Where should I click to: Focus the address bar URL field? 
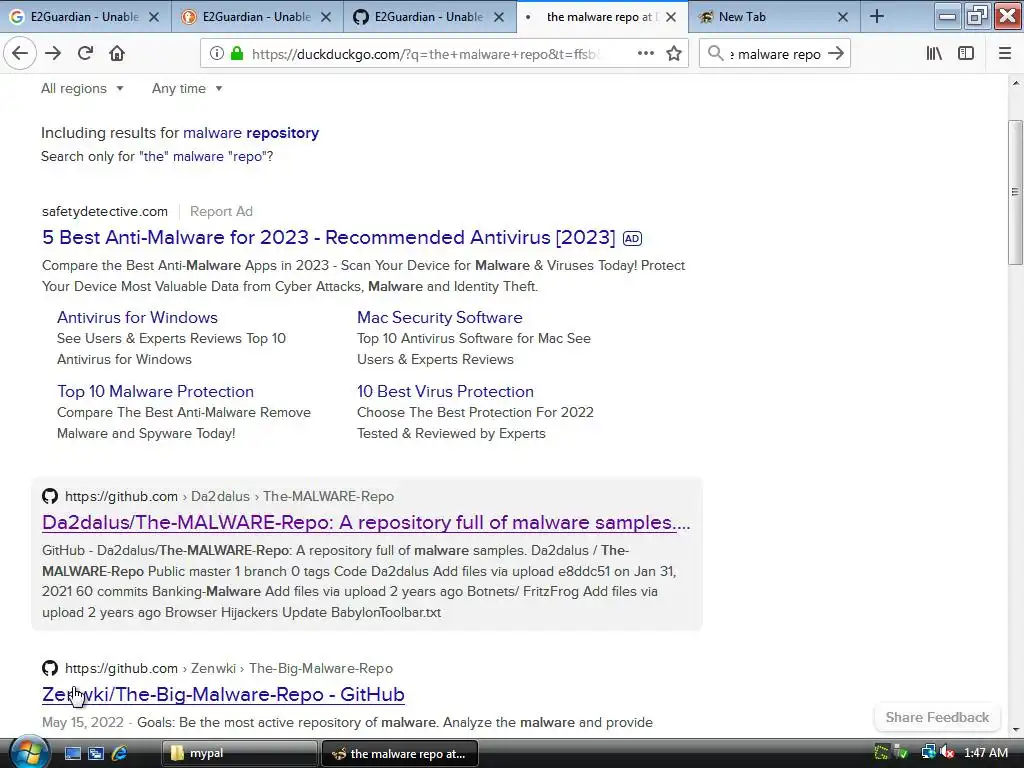pyautogui.click(x=424, y=54)
